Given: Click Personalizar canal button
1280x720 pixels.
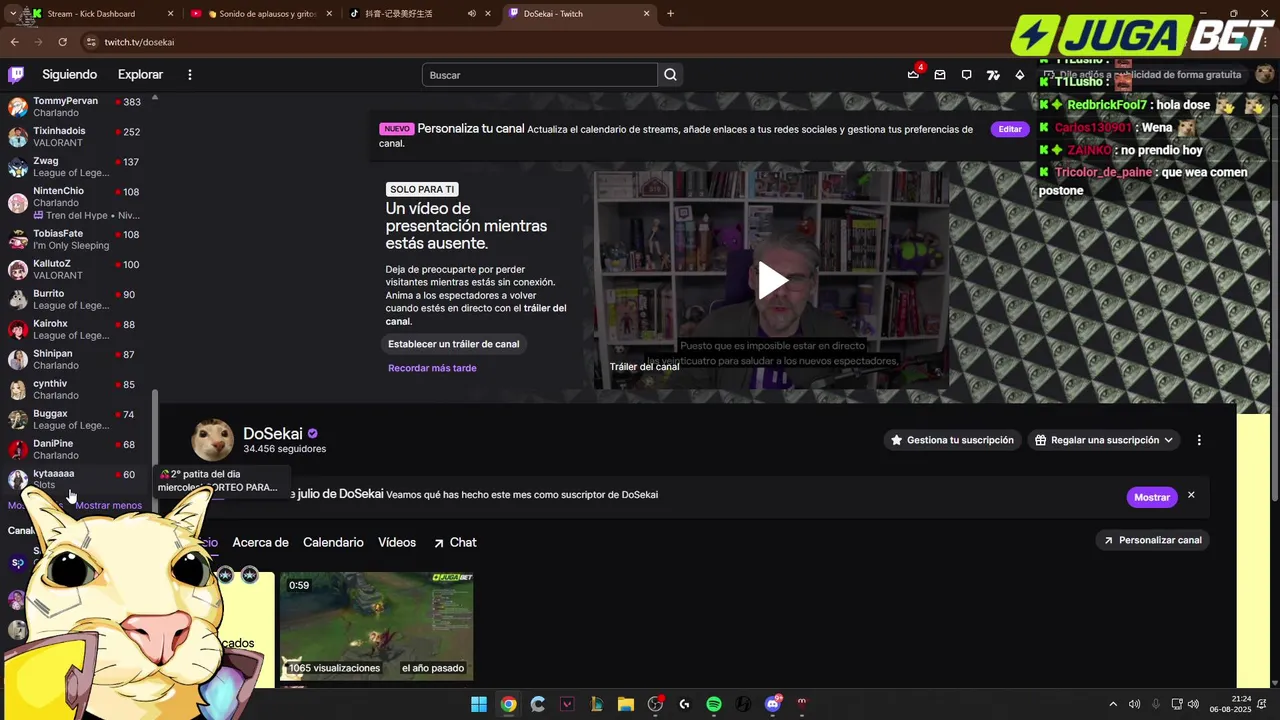Looking at the screenshot, I should point(1152,540).
